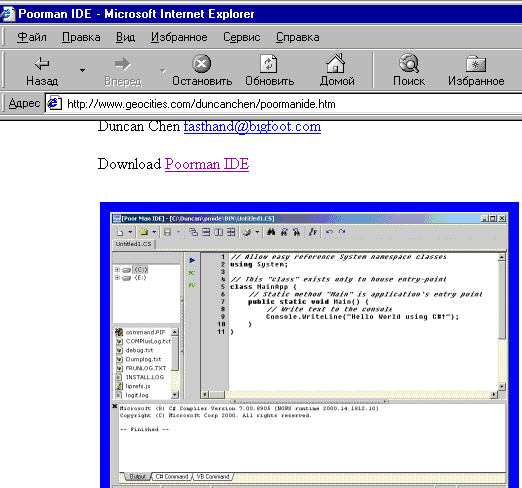522x488 pixels.
Task: Click the Адрес label
Action: coord(24,103)
